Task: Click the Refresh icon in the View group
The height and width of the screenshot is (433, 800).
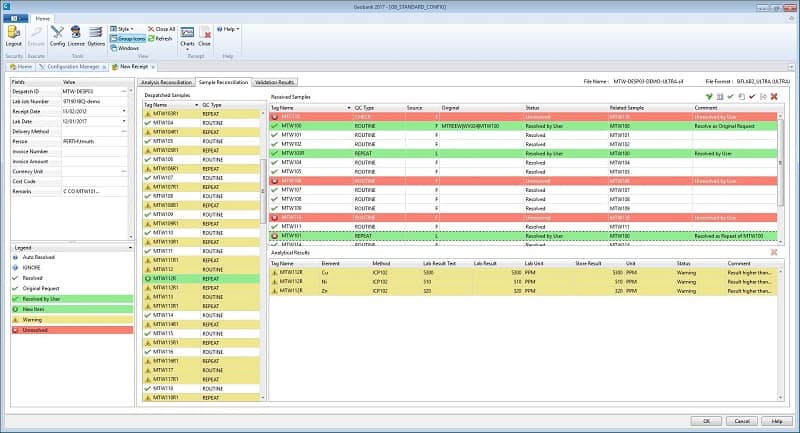Action: click(159, 39)
